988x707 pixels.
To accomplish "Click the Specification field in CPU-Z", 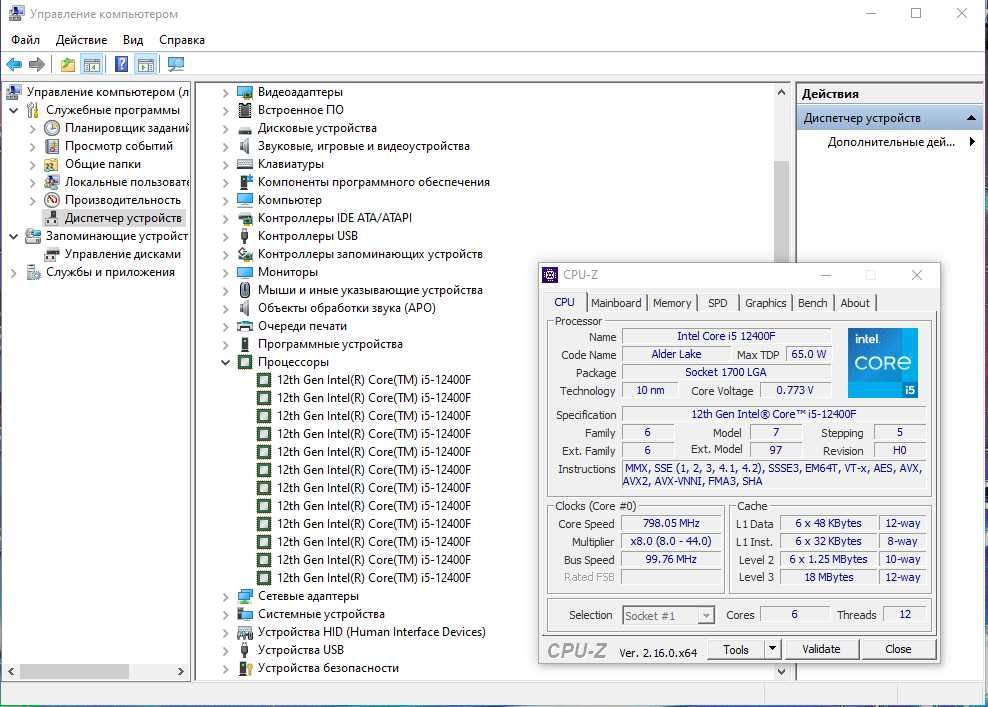I will (774, 414).
